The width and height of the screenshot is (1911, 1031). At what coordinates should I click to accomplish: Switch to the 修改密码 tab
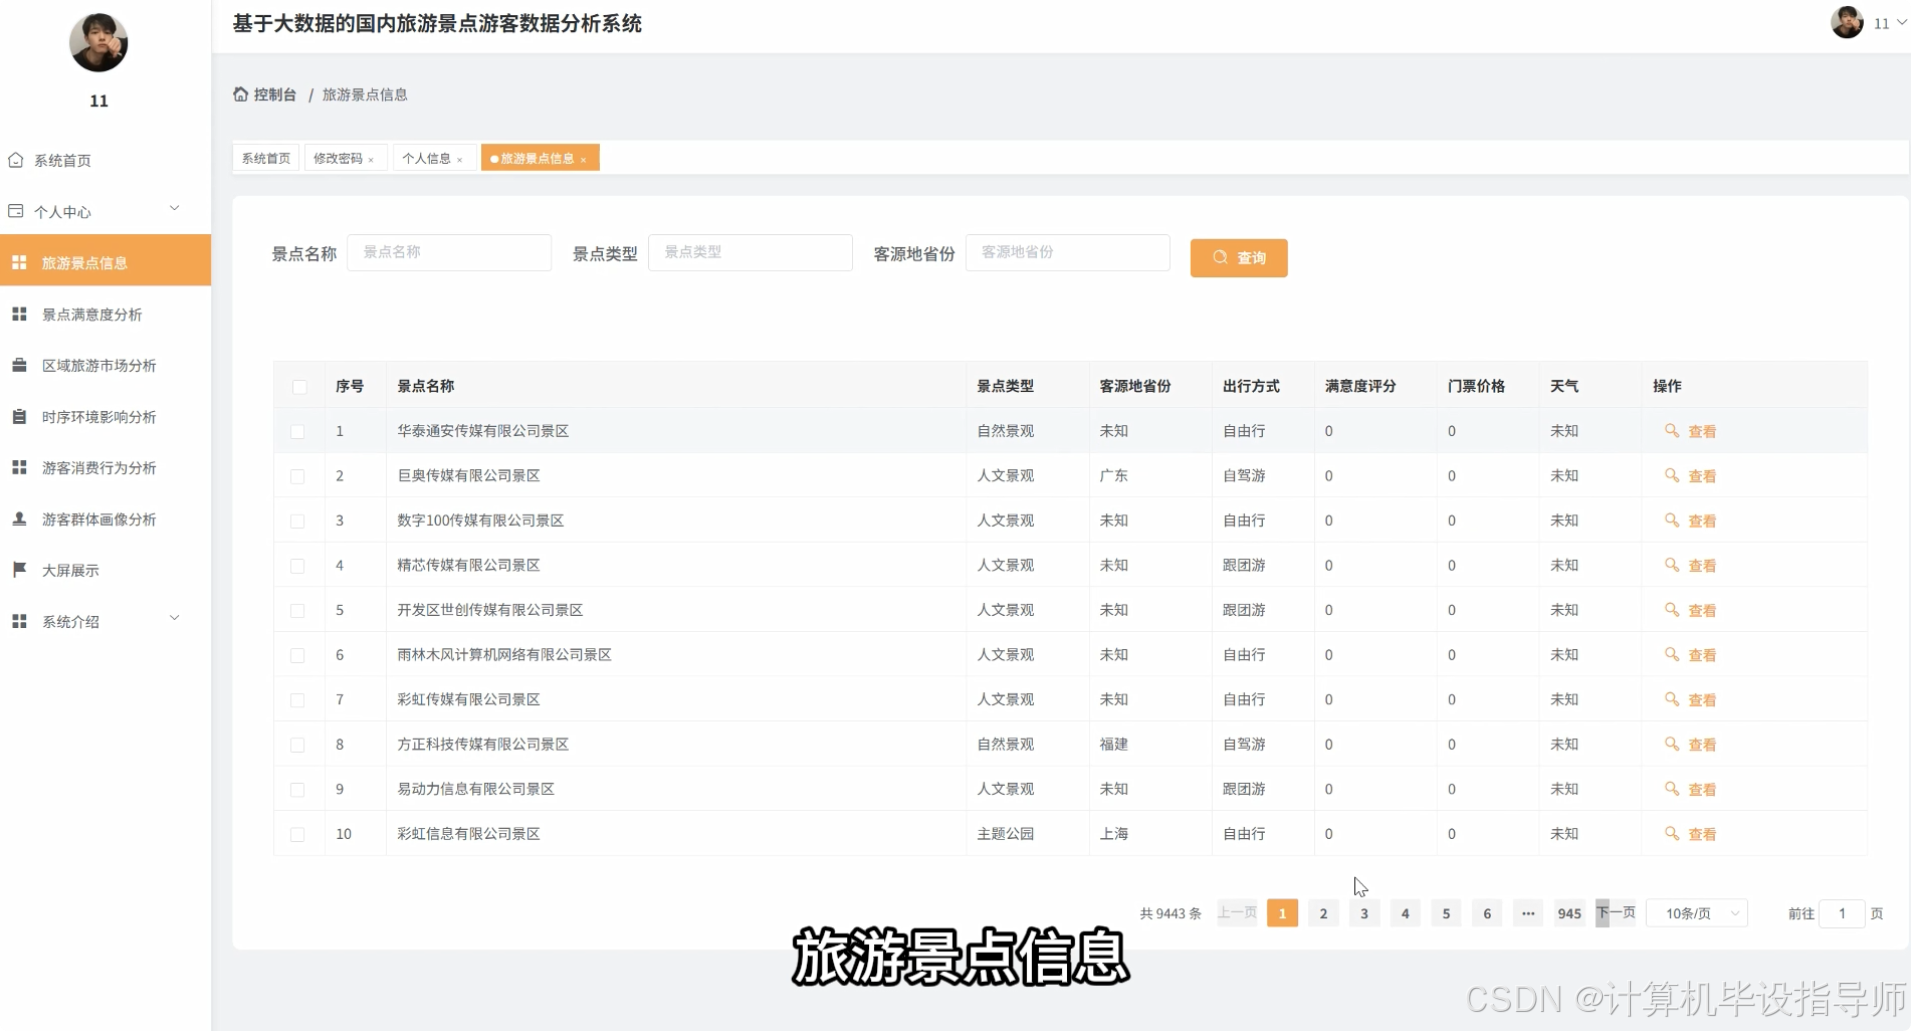[x=340, y=158]
